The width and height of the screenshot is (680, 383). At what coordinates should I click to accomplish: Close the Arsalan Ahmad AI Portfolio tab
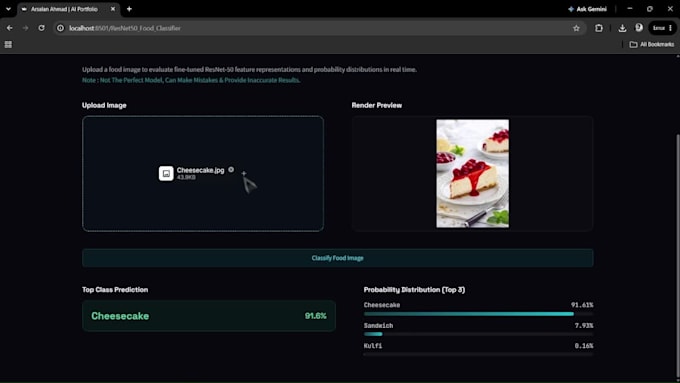(113, 9)
